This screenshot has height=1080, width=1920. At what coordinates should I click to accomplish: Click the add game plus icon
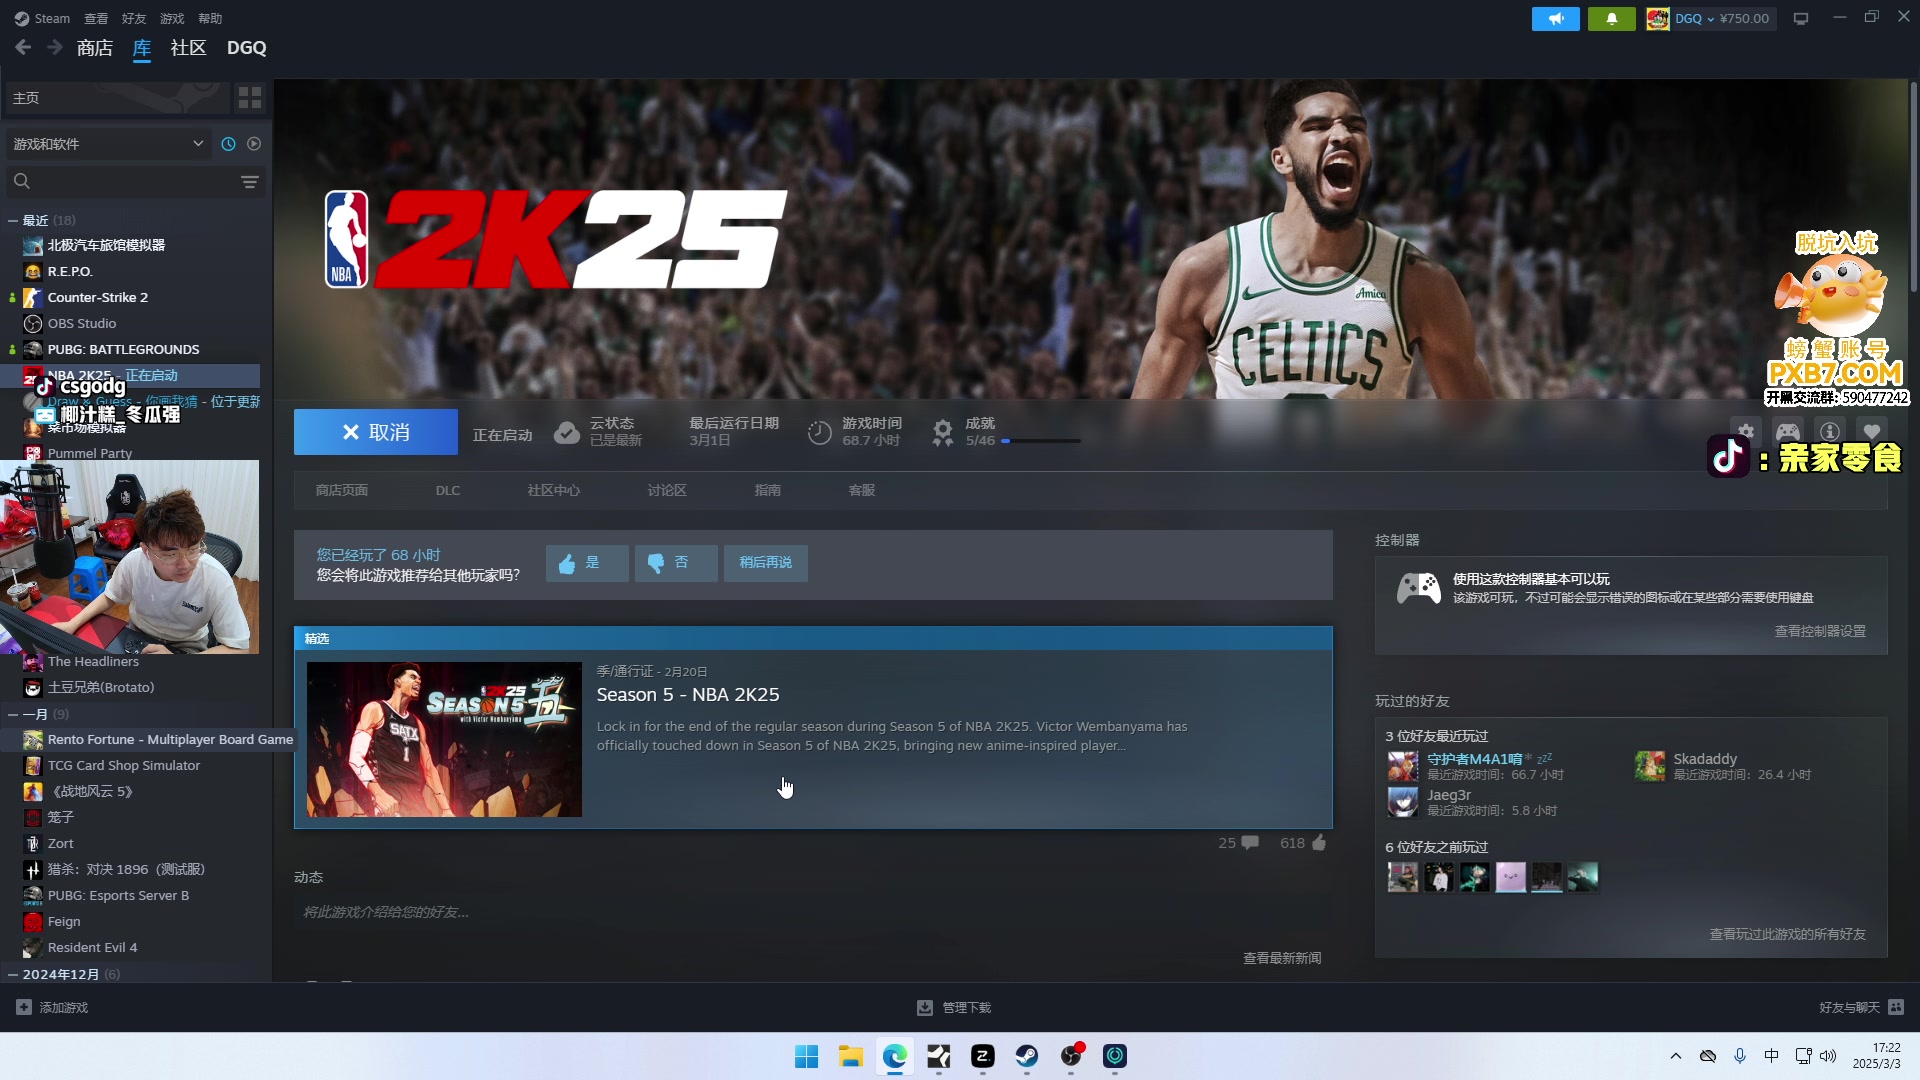click(x=24, y=1007)
